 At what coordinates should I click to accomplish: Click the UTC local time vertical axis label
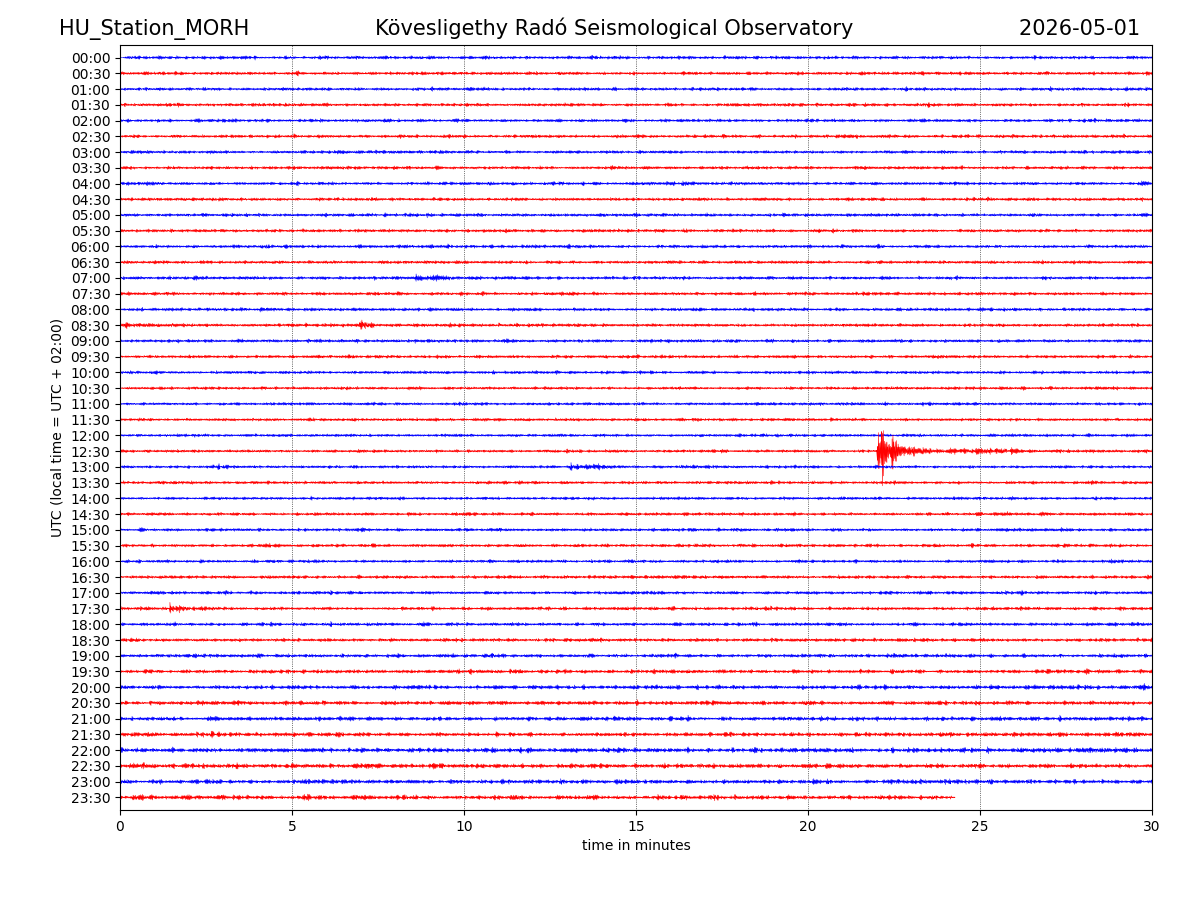(x=58, y=428)
